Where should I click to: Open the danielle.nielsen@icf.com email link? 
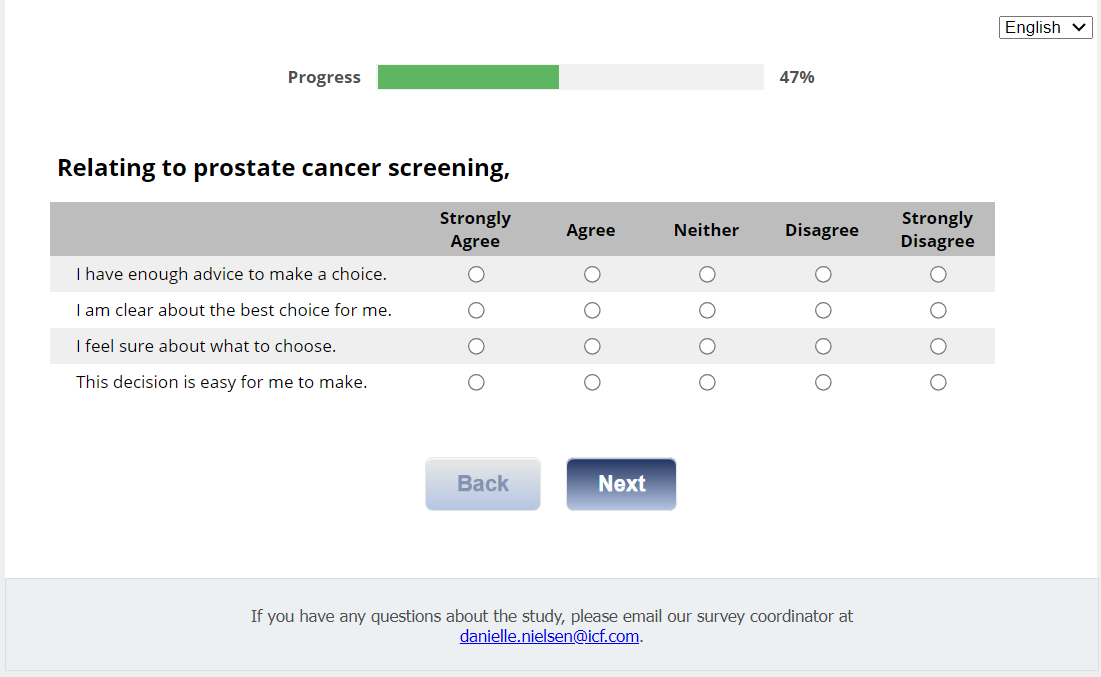(x=549, y=636)
